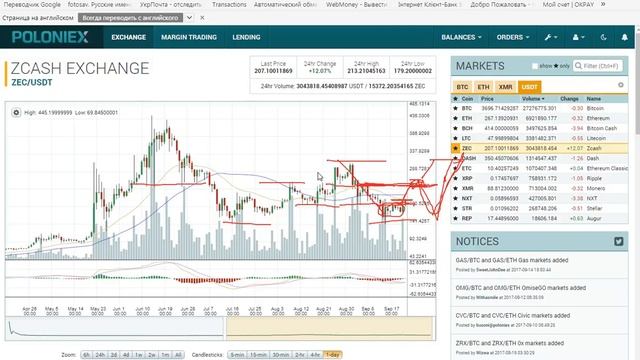Toggle favorite star for ETH row
The width and height of the screenshot is (640, 360).
(x=456, y=118)
